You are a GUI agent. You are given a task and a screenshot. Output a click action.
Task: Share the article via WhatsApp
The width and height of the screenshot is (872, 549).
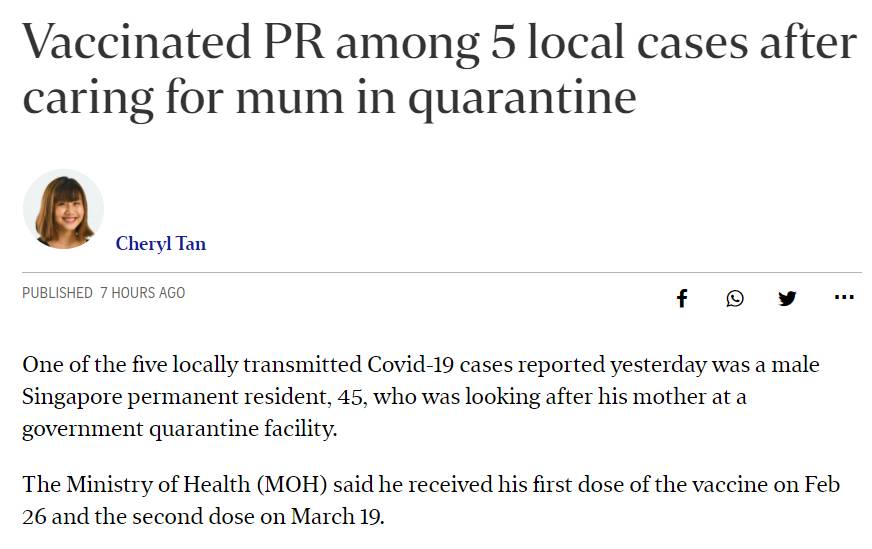735,298
